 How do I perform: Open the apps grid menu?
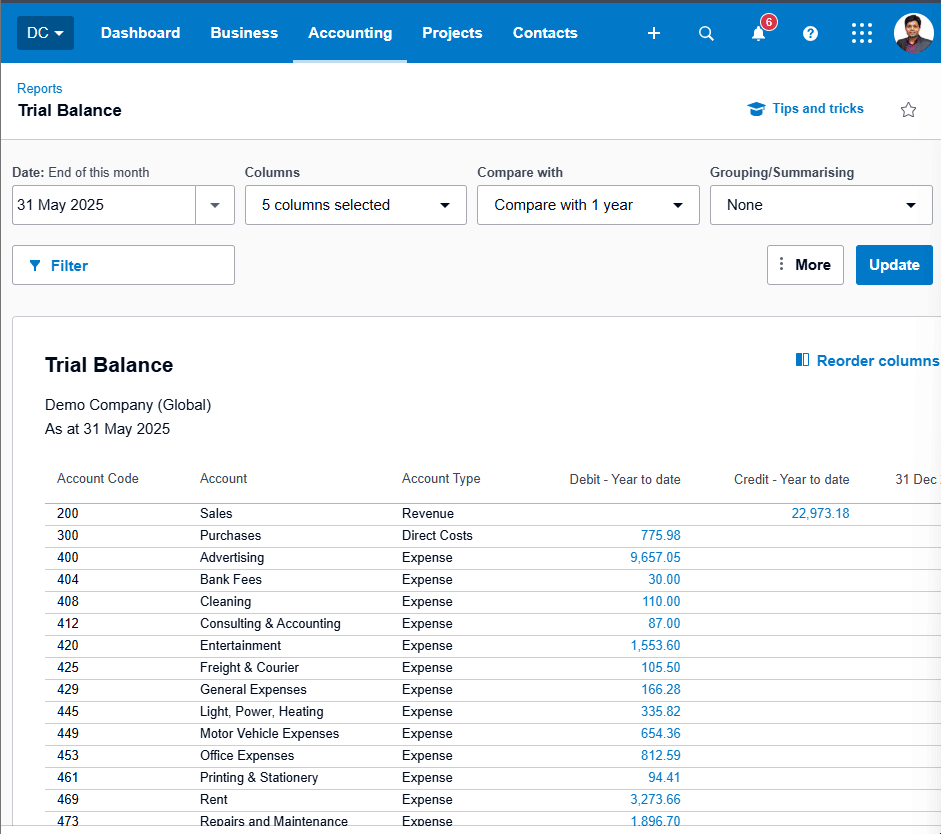[x=862, y=33]
